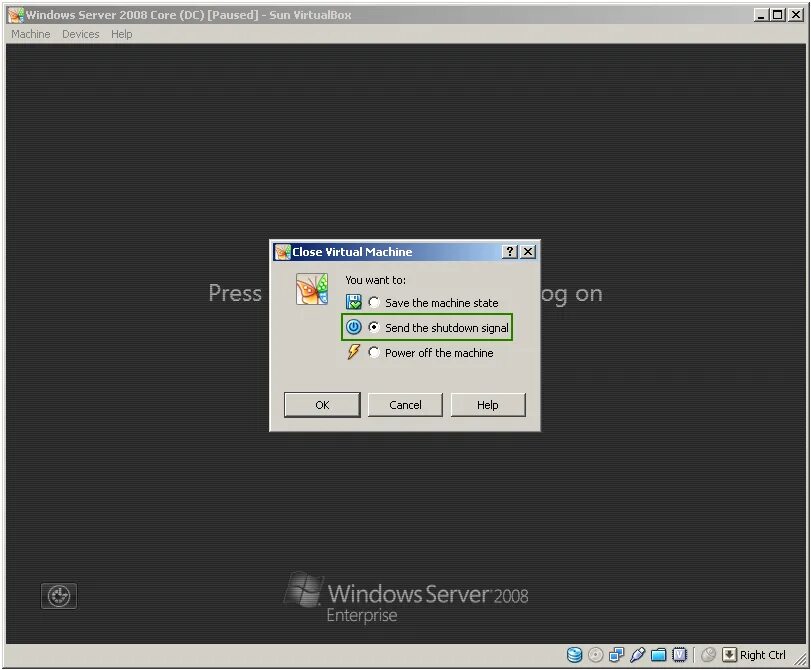Select Send the shutdown signal radio

[374, 327]
